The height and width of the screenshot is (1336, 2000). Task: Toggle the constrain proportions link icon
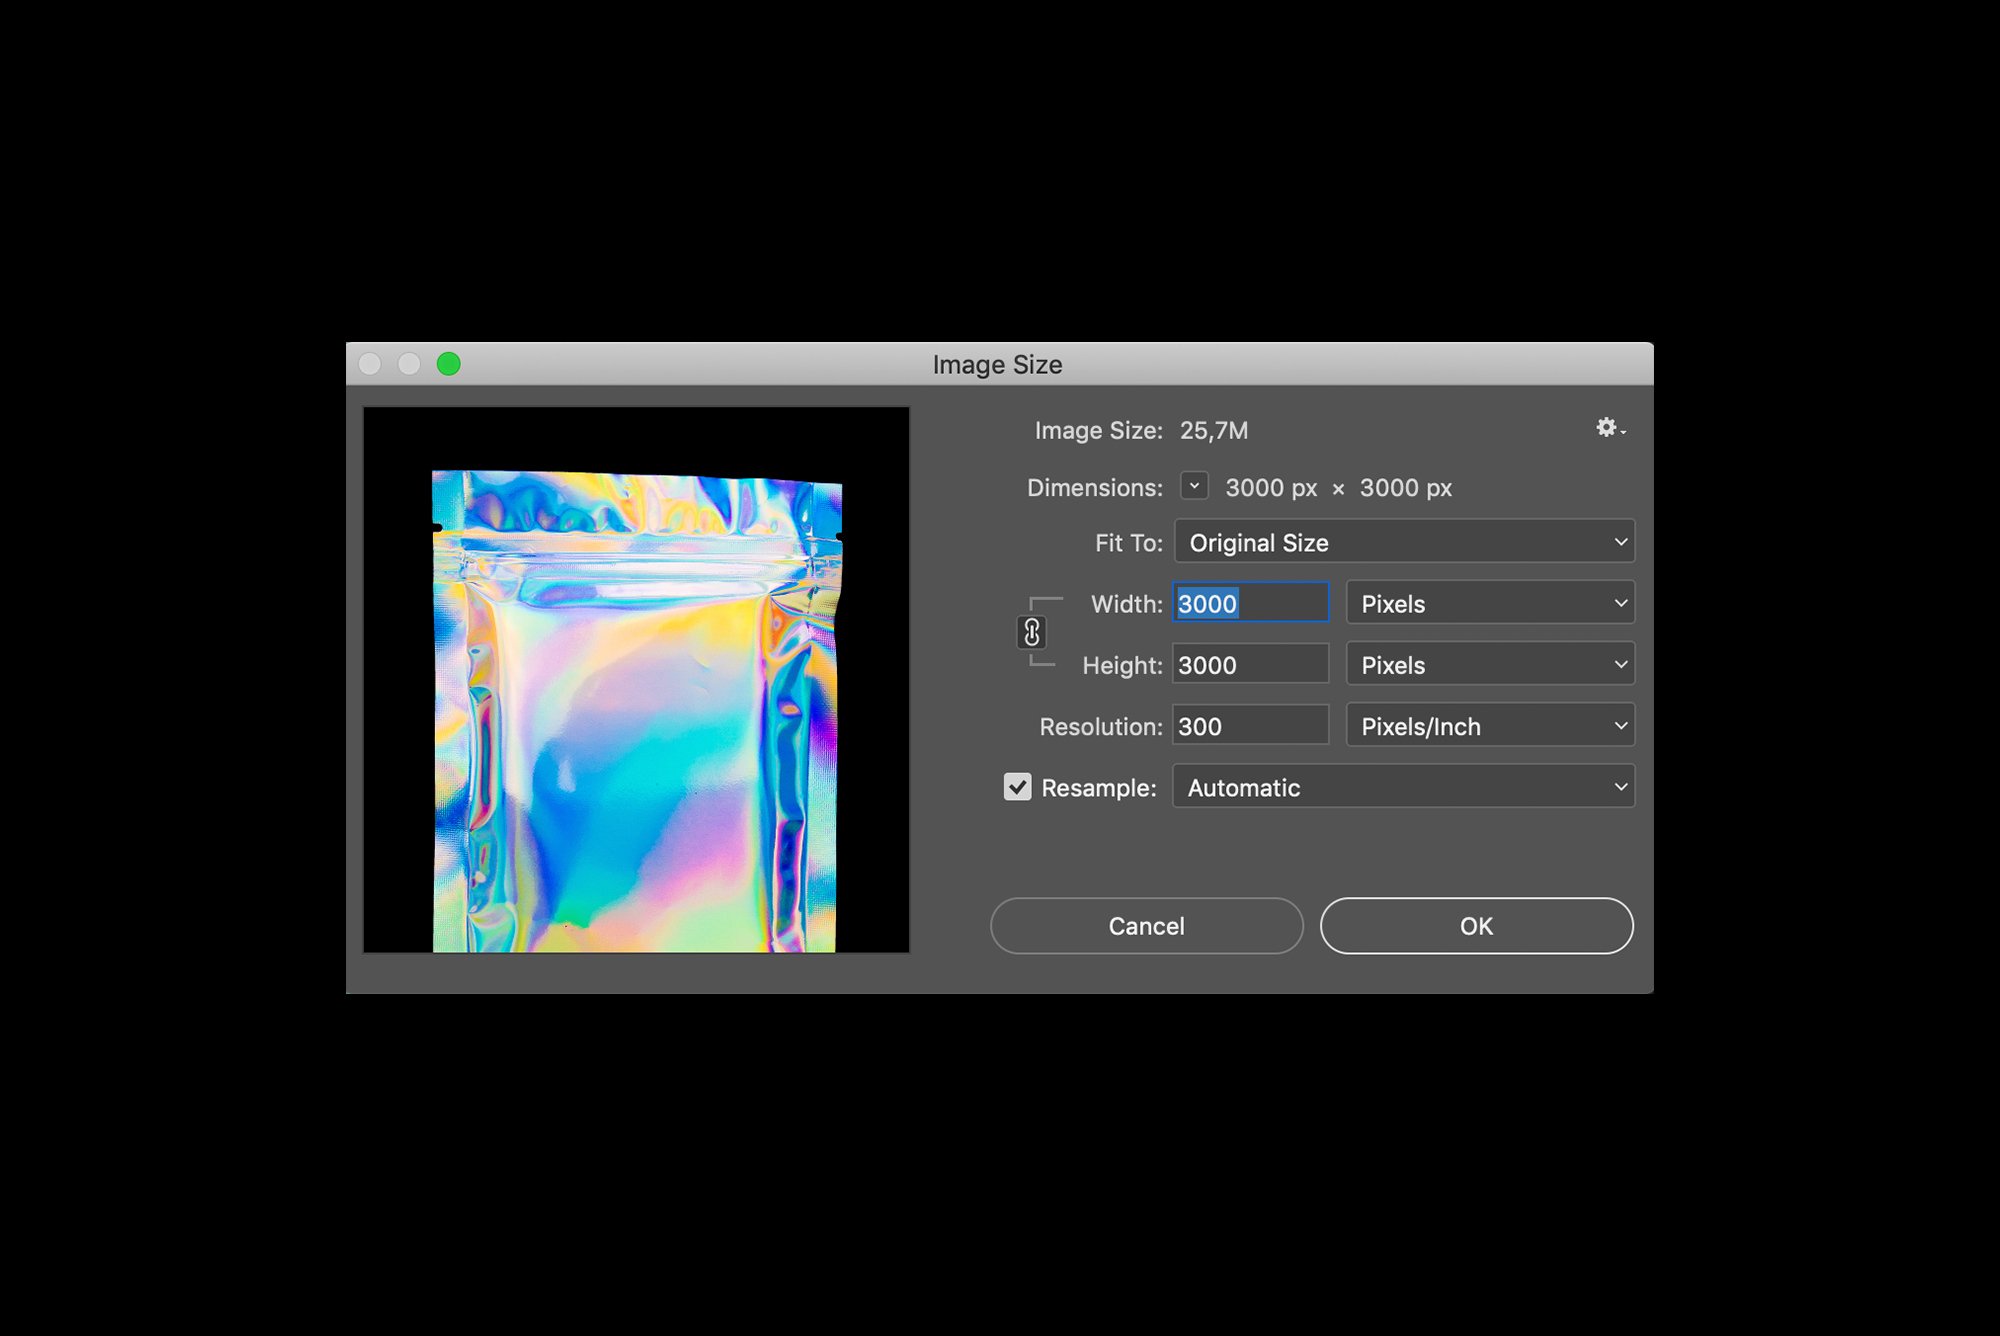pyautogui.click(x=1032, y=632)
